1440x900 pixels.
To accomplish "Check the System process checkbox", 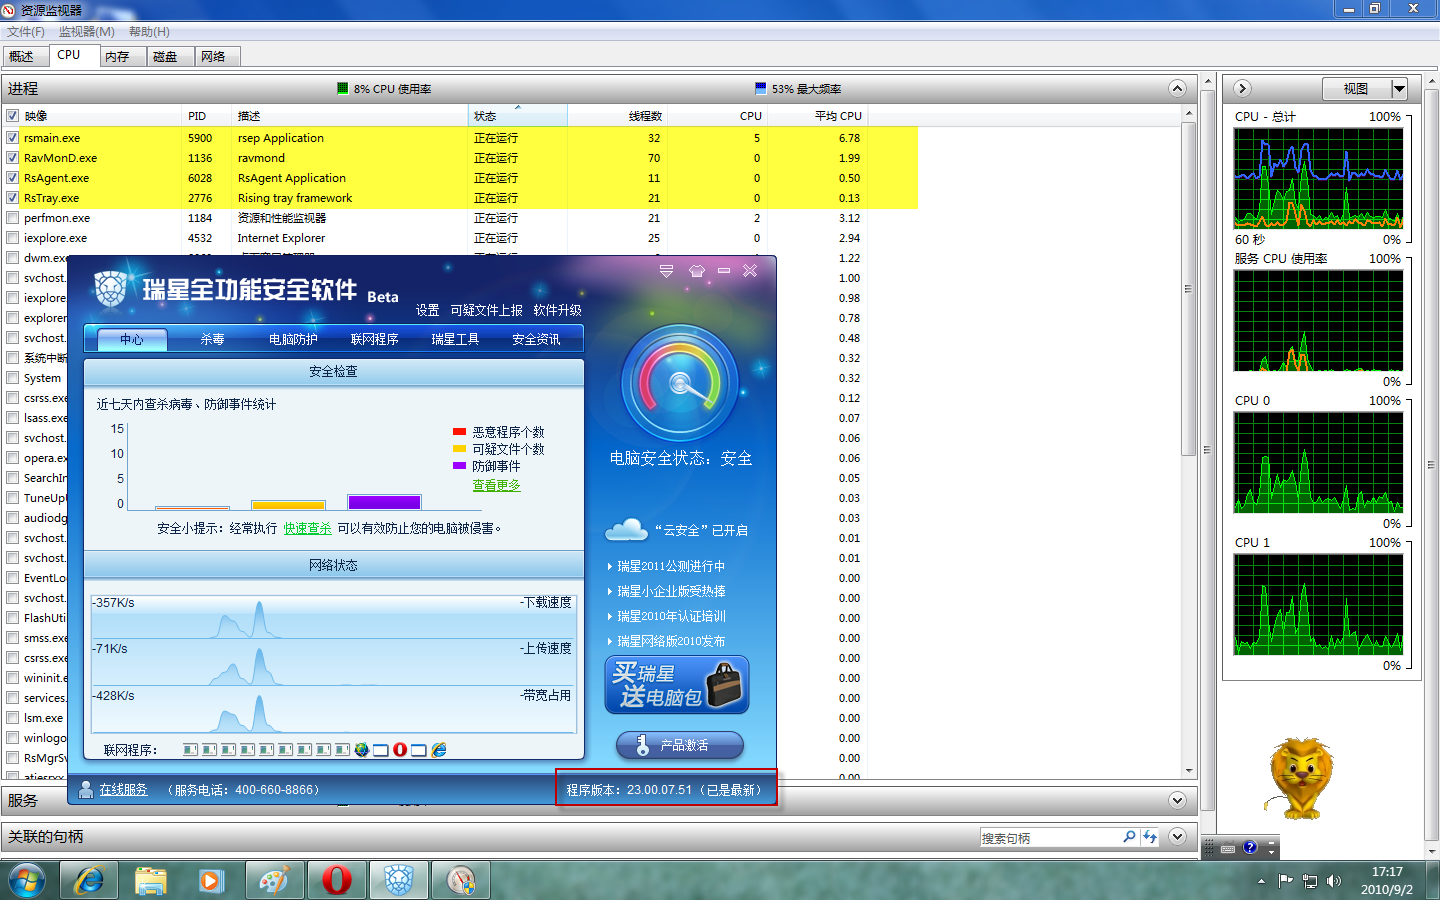I will pyautogui.click(x=13, y=378).
